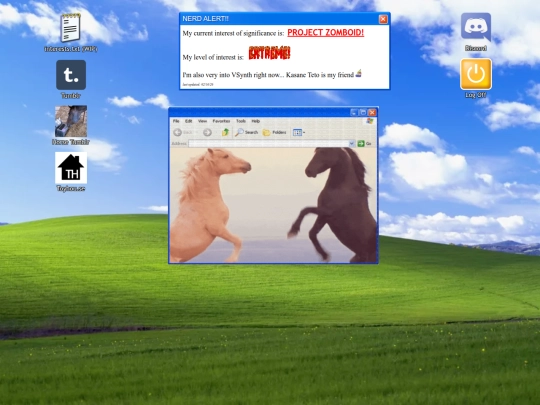
Task: Launch the Discord desktop icon
Action: (x=476, y=27)
